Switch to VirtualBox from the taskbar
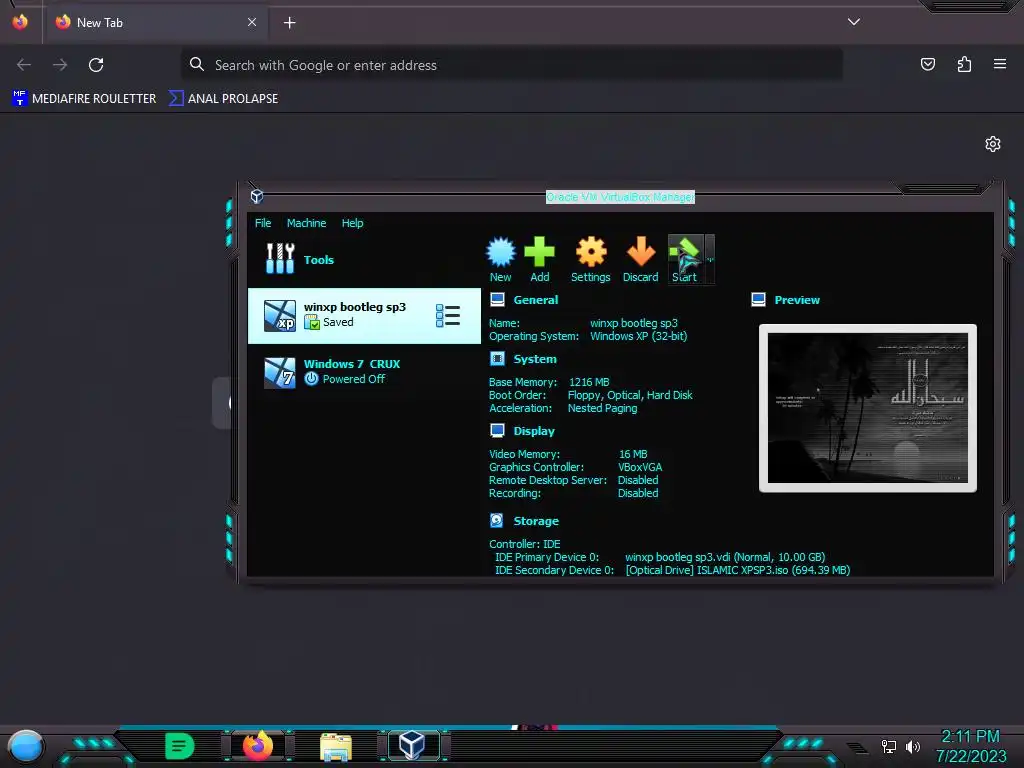The width and height of the screenshot is (1024, 768). [413, 746]
